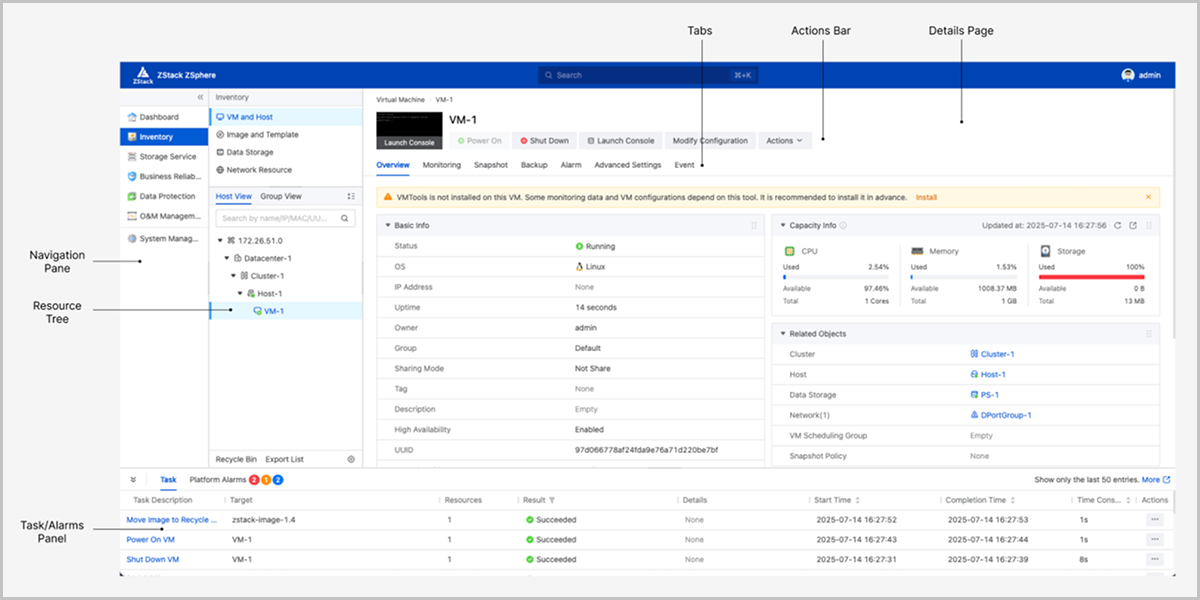Switch resource tree to Host View

(234, 197)
